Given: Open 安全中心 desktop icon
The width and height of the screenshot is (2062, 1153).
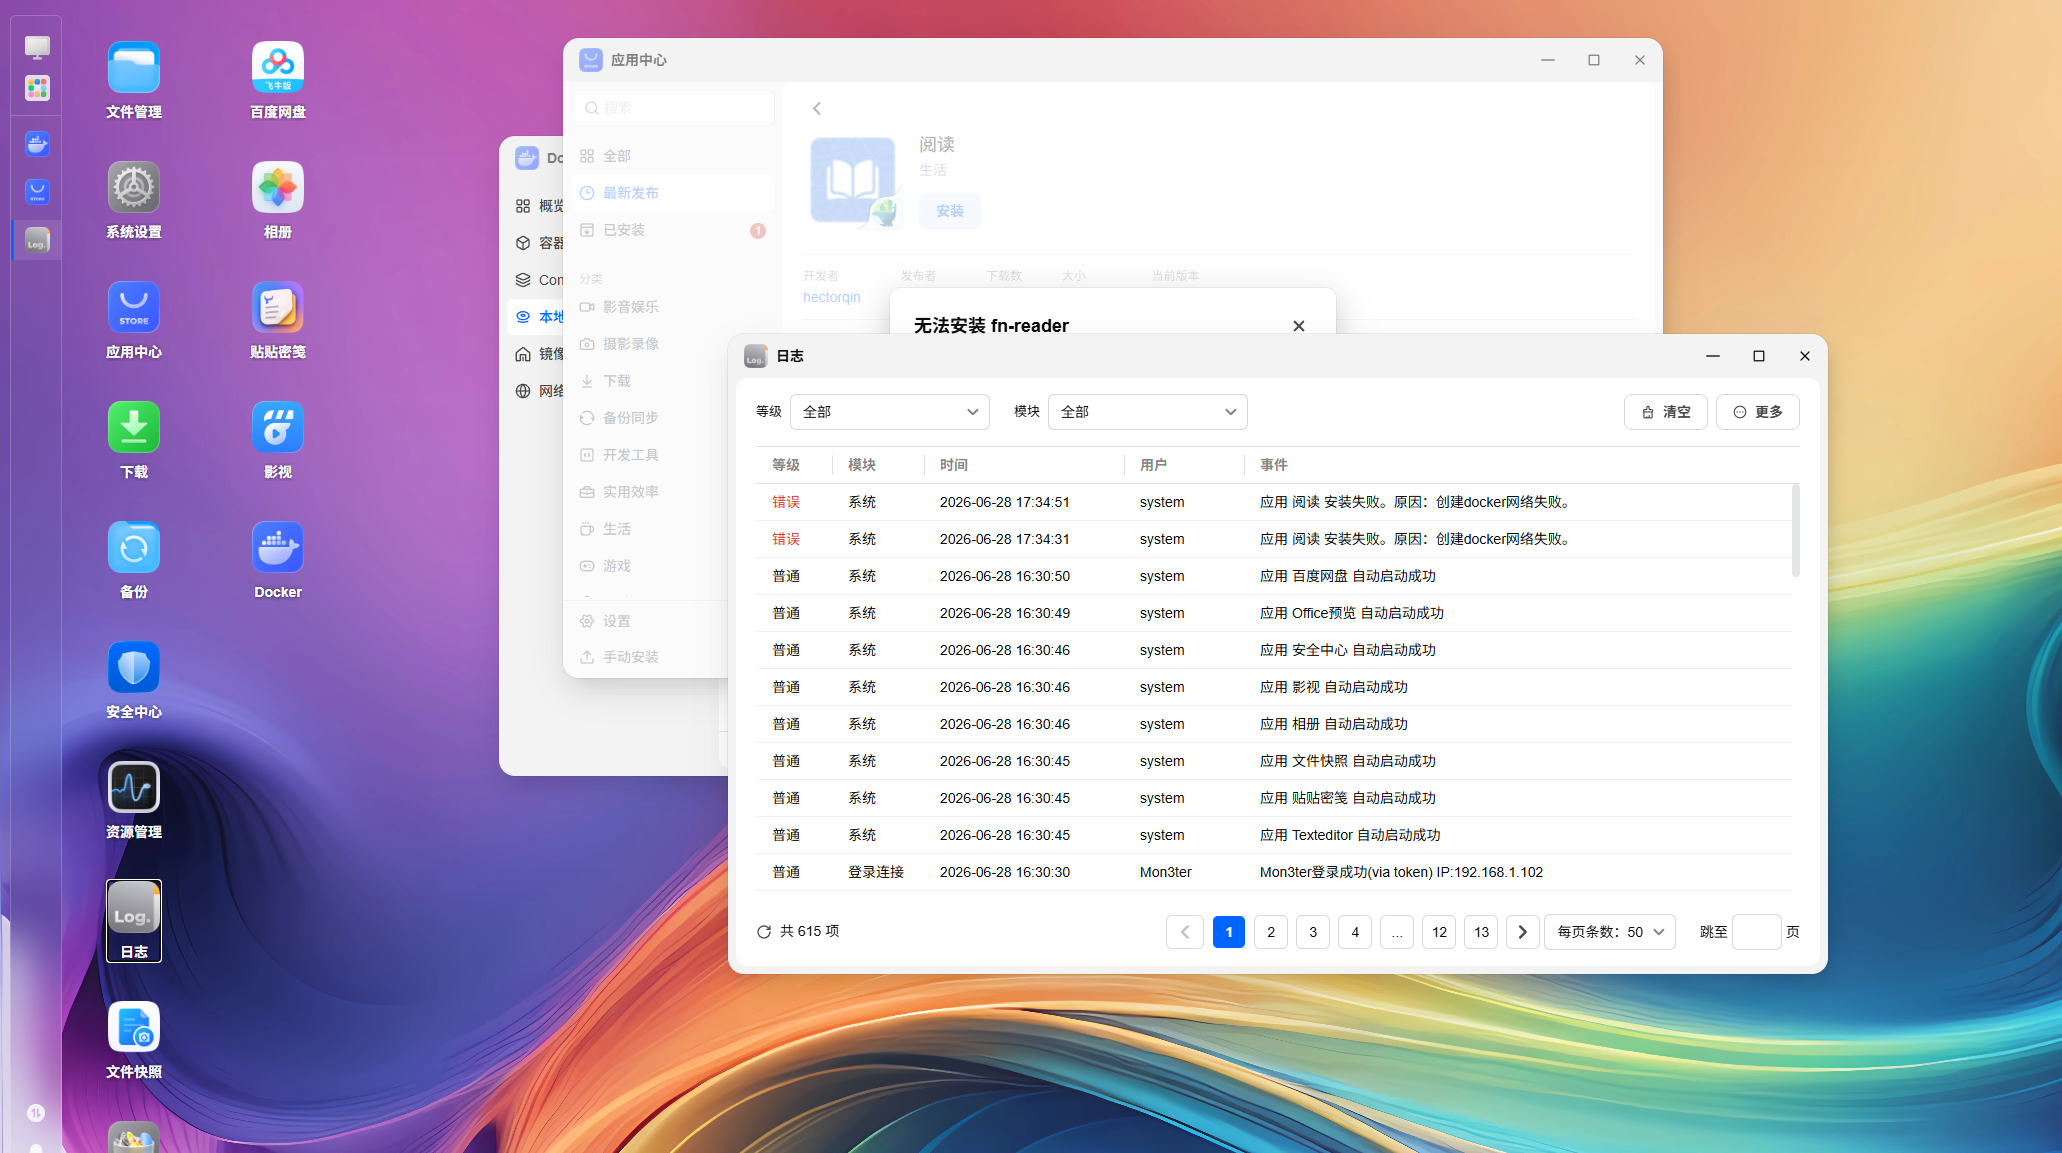Looking at the screenshot, I should tap(134, 680).
